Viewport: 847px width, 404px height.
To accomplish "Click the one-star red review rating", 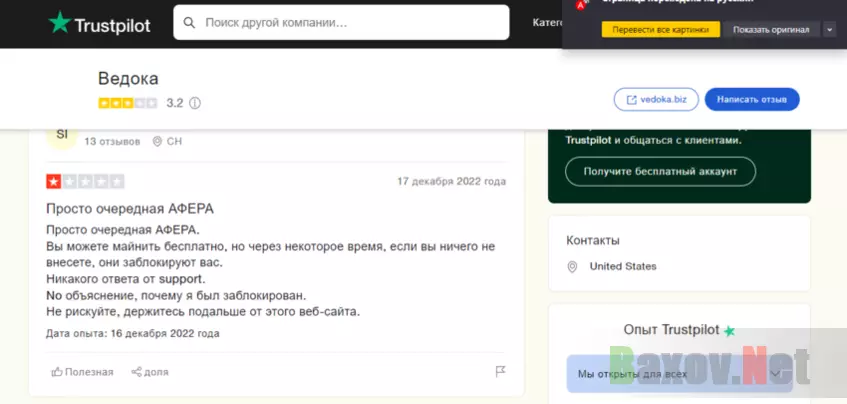I will [x=85, y=181].
